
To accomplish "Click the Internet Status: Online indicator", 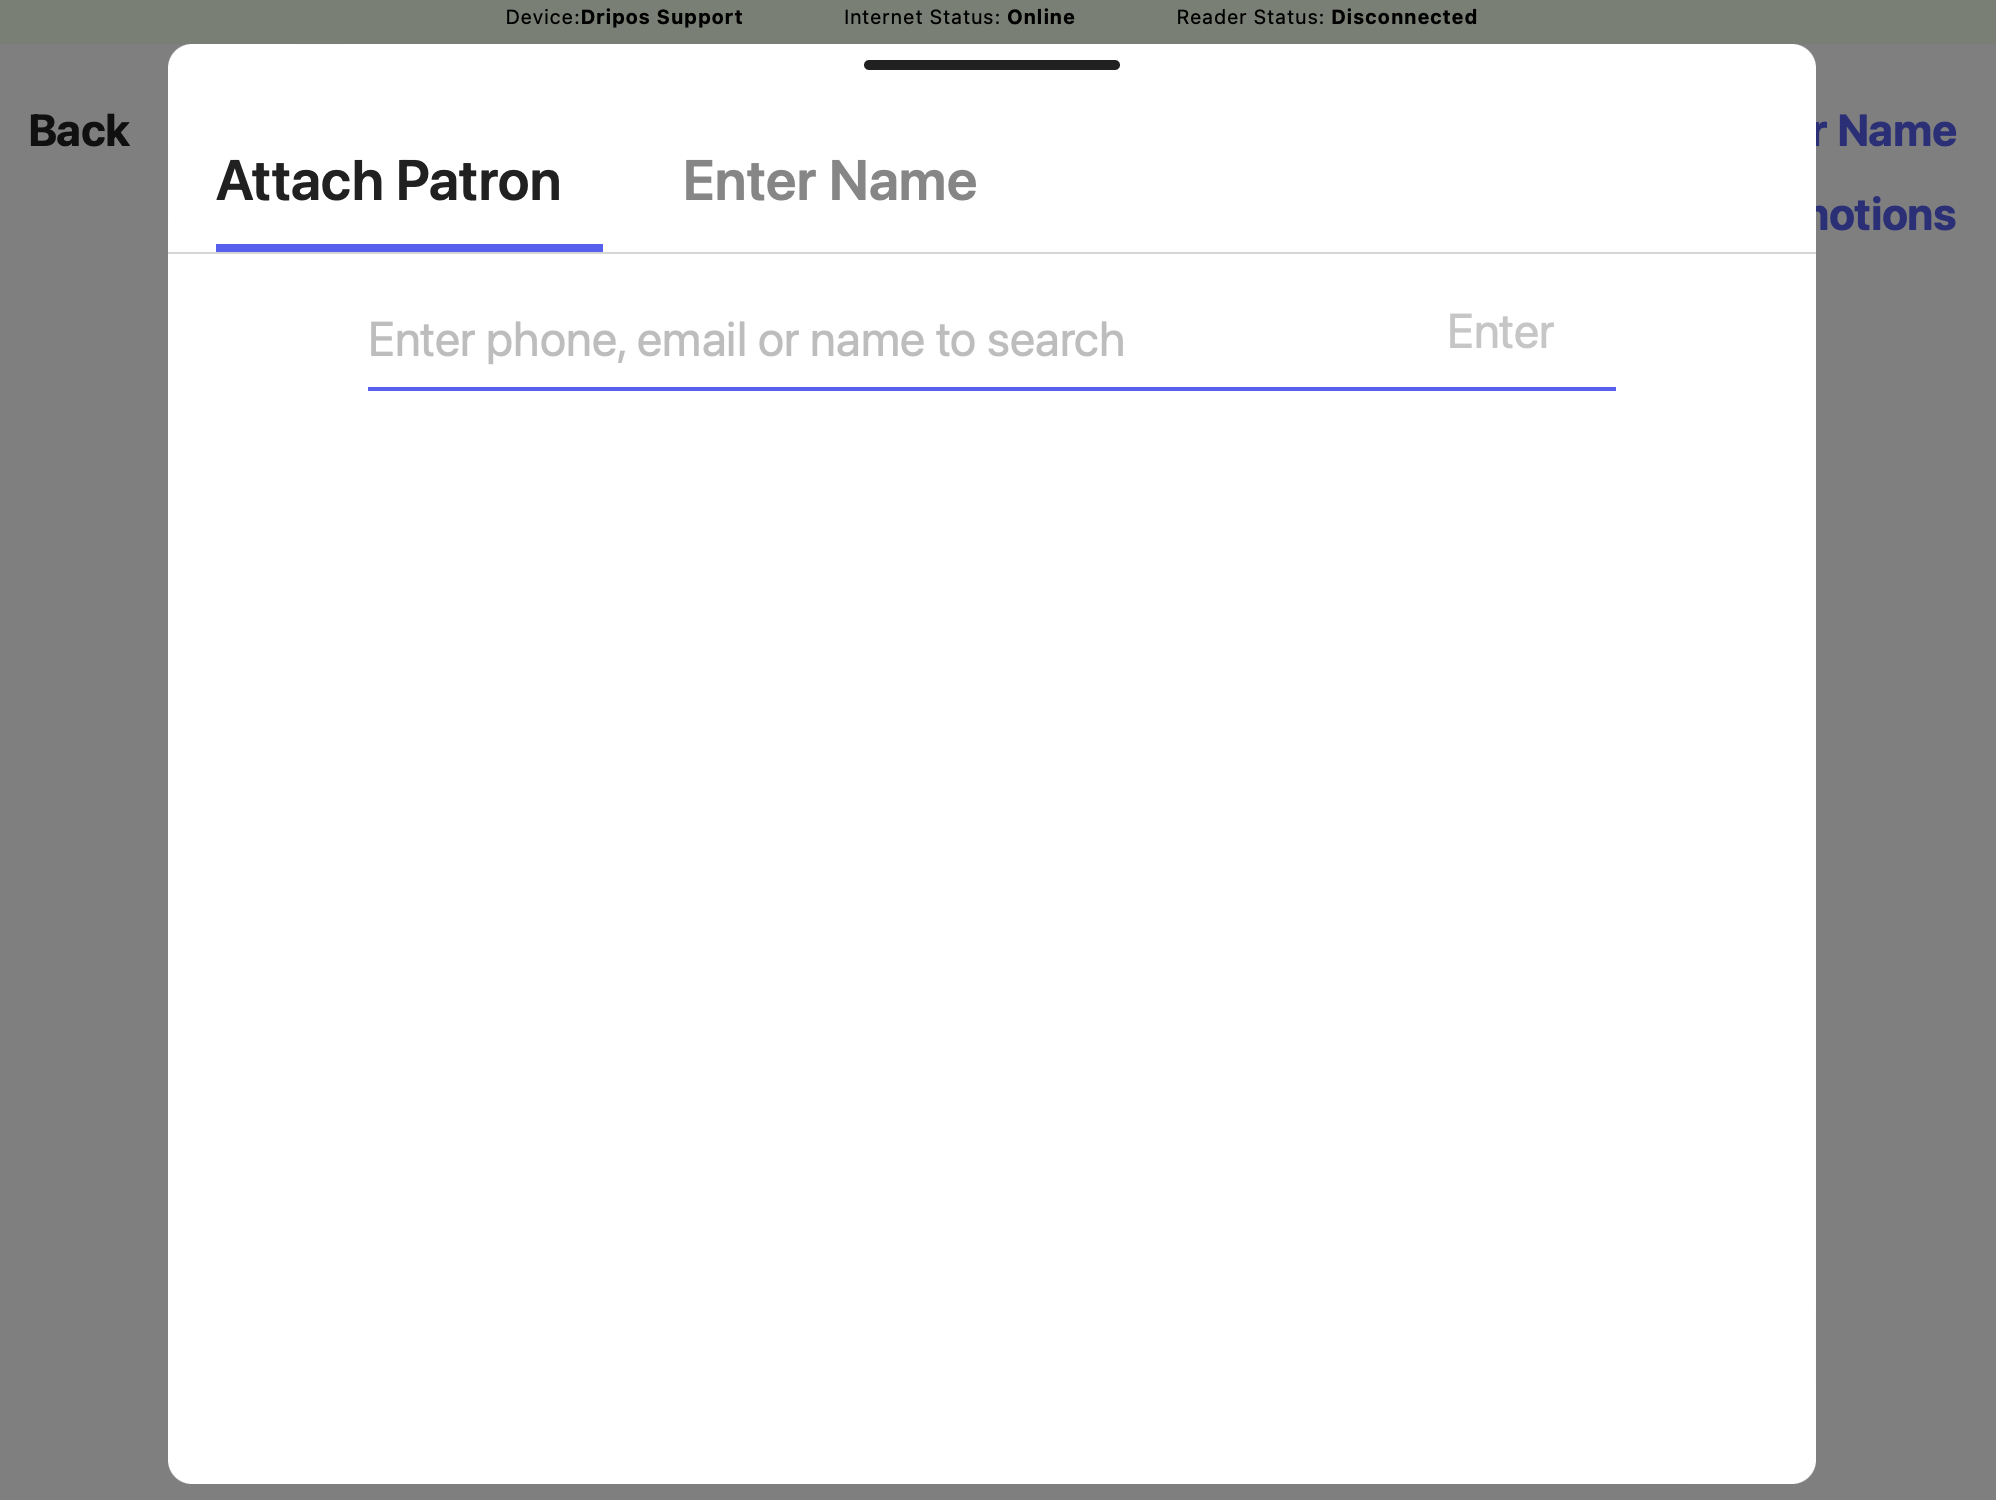I will 959,17.
